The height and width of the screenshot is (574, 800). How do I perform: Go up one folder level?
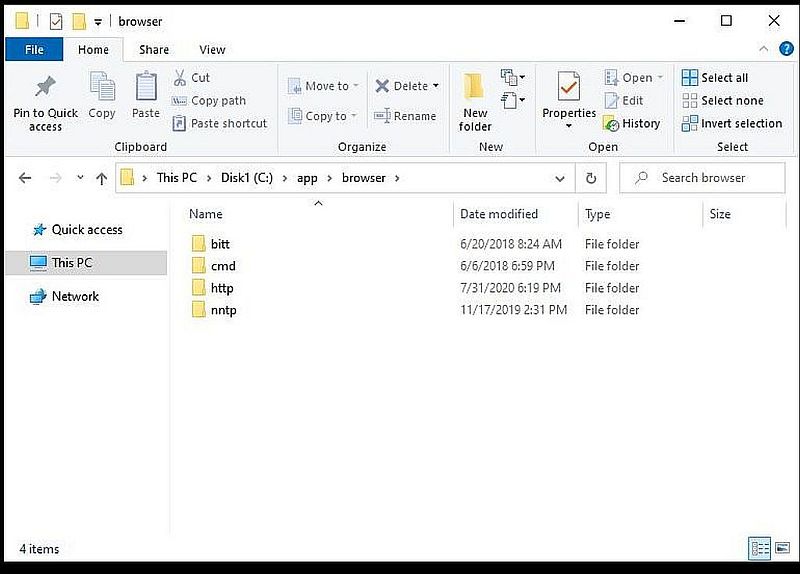pos(102,178)
